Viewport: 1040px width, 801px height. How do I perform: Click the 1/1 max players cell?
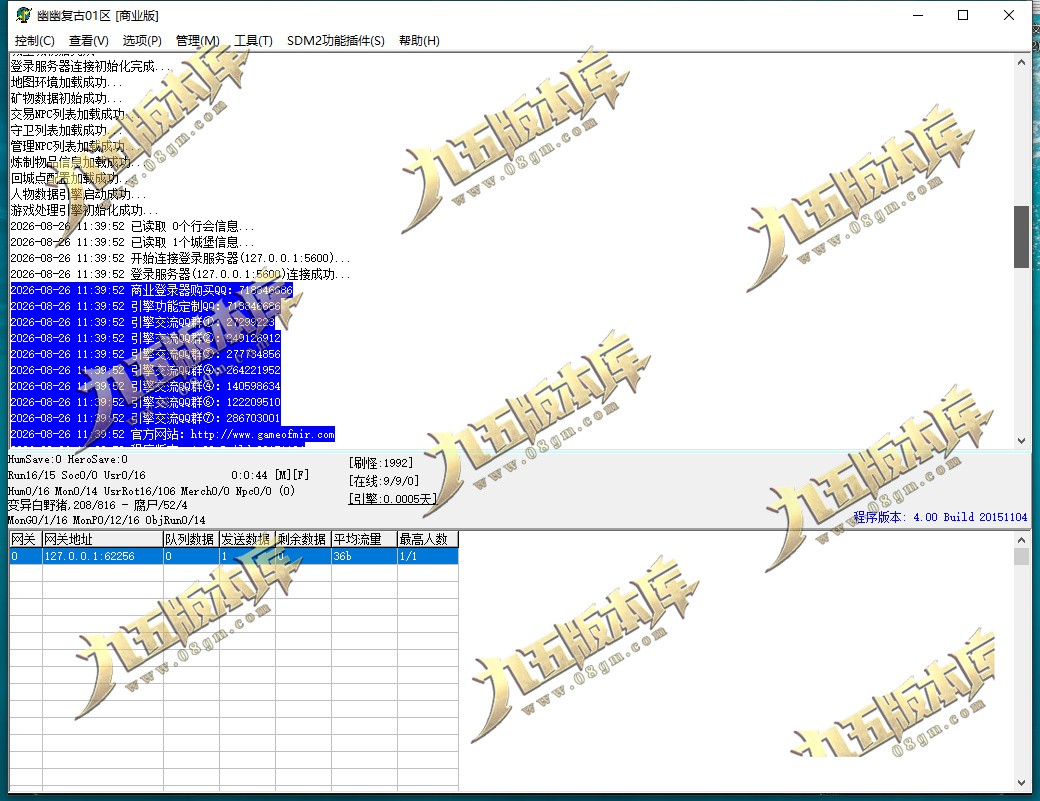pos(427,556)
